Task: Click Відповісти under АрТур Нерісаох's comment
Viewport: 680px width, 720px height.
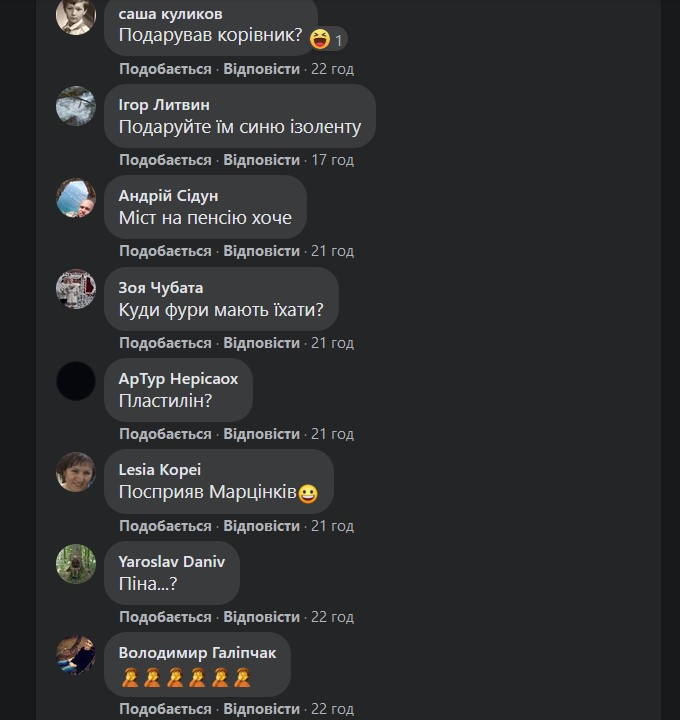Action: 261,434
